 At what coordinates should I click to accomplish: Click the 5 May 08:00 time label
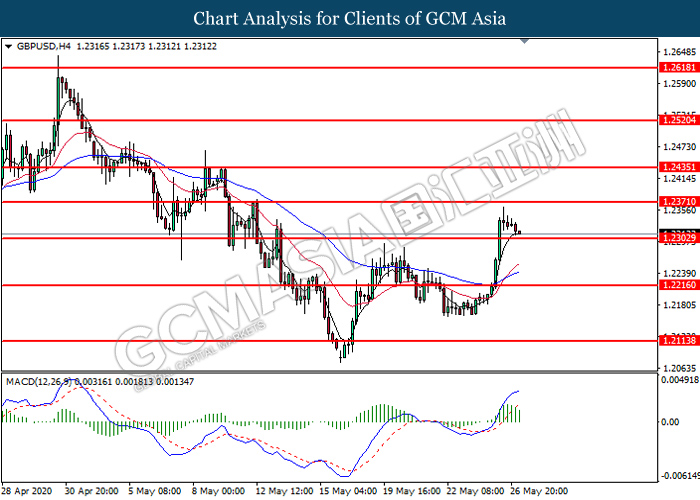click(154, 491)
